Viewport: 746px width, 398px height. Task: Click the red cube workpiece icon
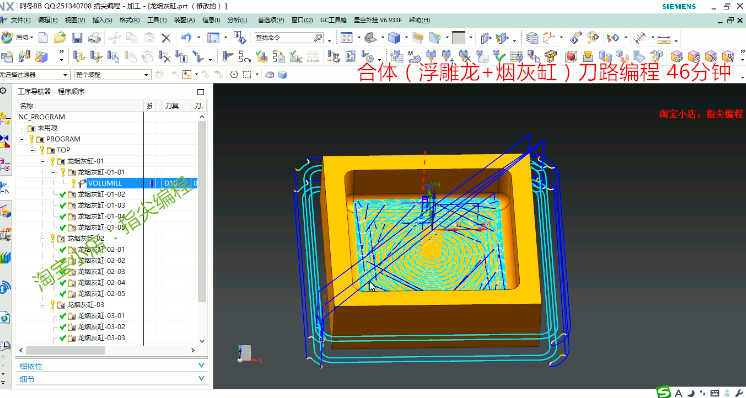click(x=572, y=56)
